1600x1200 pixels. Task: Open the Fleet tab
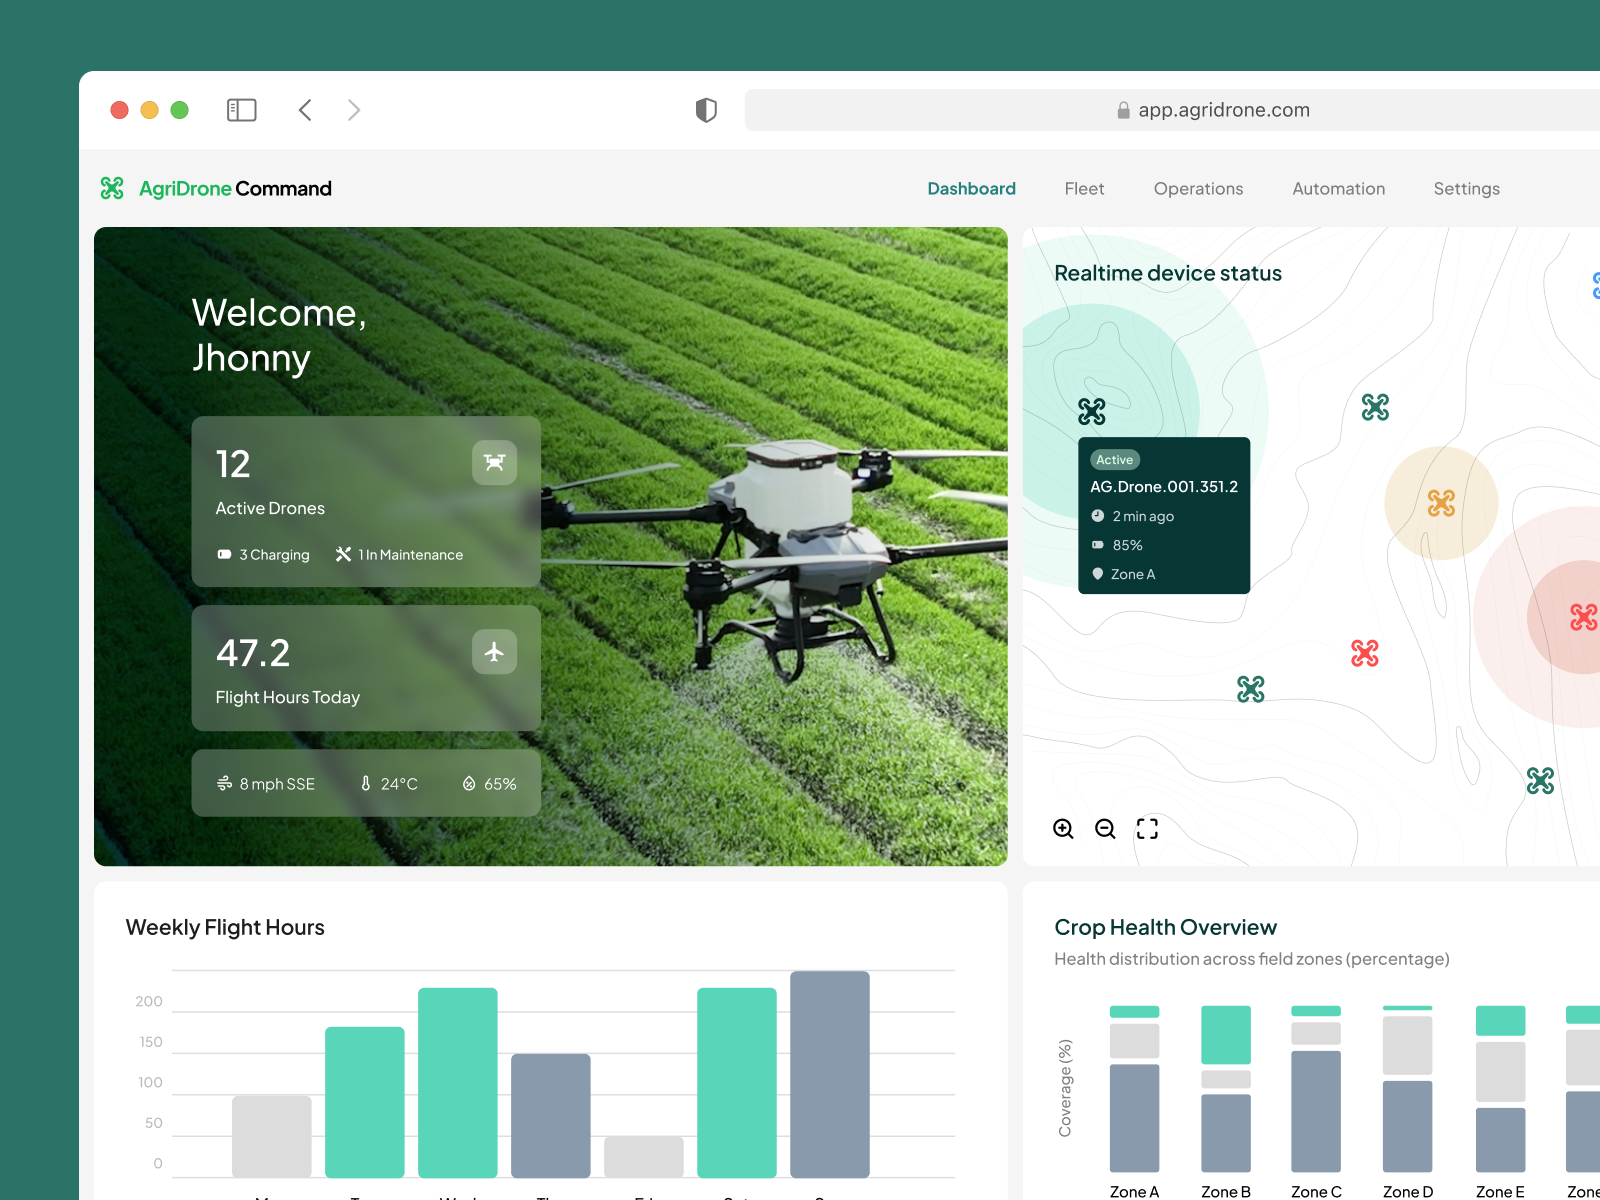1084,188
